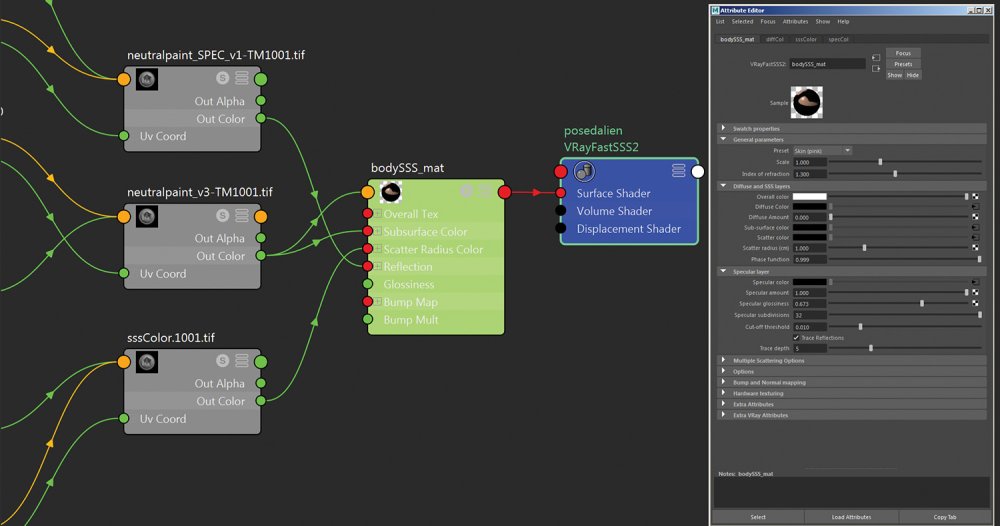Click the map checker button for Scatter radius
Image resolution: width=1000 pixels, height=526 pixels.
975,247
